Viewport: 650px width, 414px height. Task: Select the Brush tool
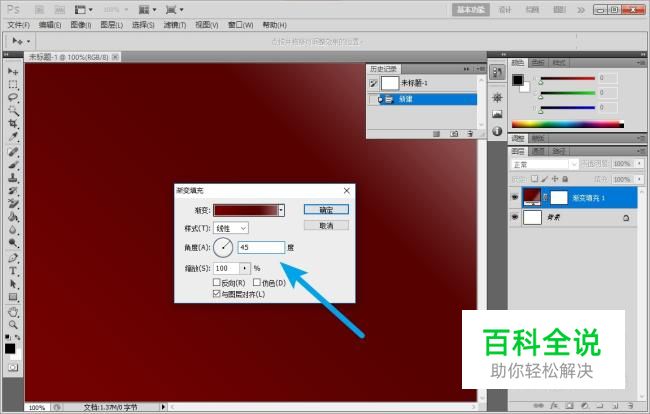click(13, 165)
